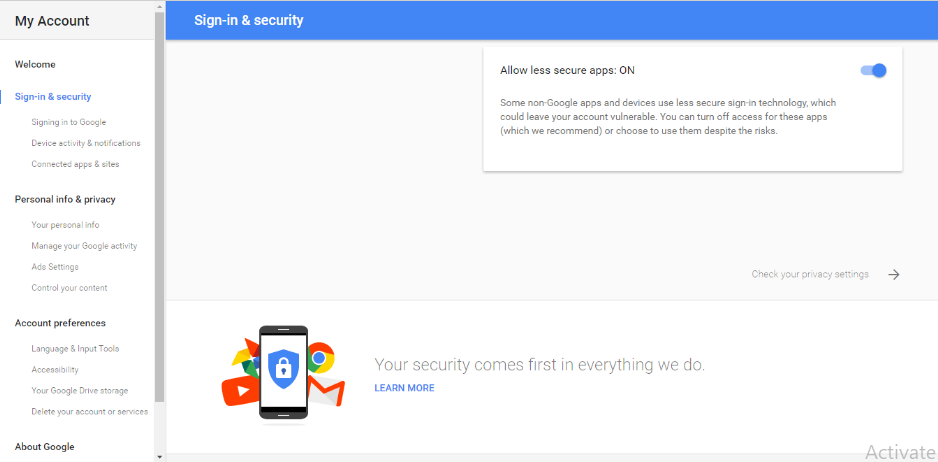The height and width of the screenshot is (462, 938).
Task: Turn off the Allow less secure apps switch
Action: [x=873, y=71]
